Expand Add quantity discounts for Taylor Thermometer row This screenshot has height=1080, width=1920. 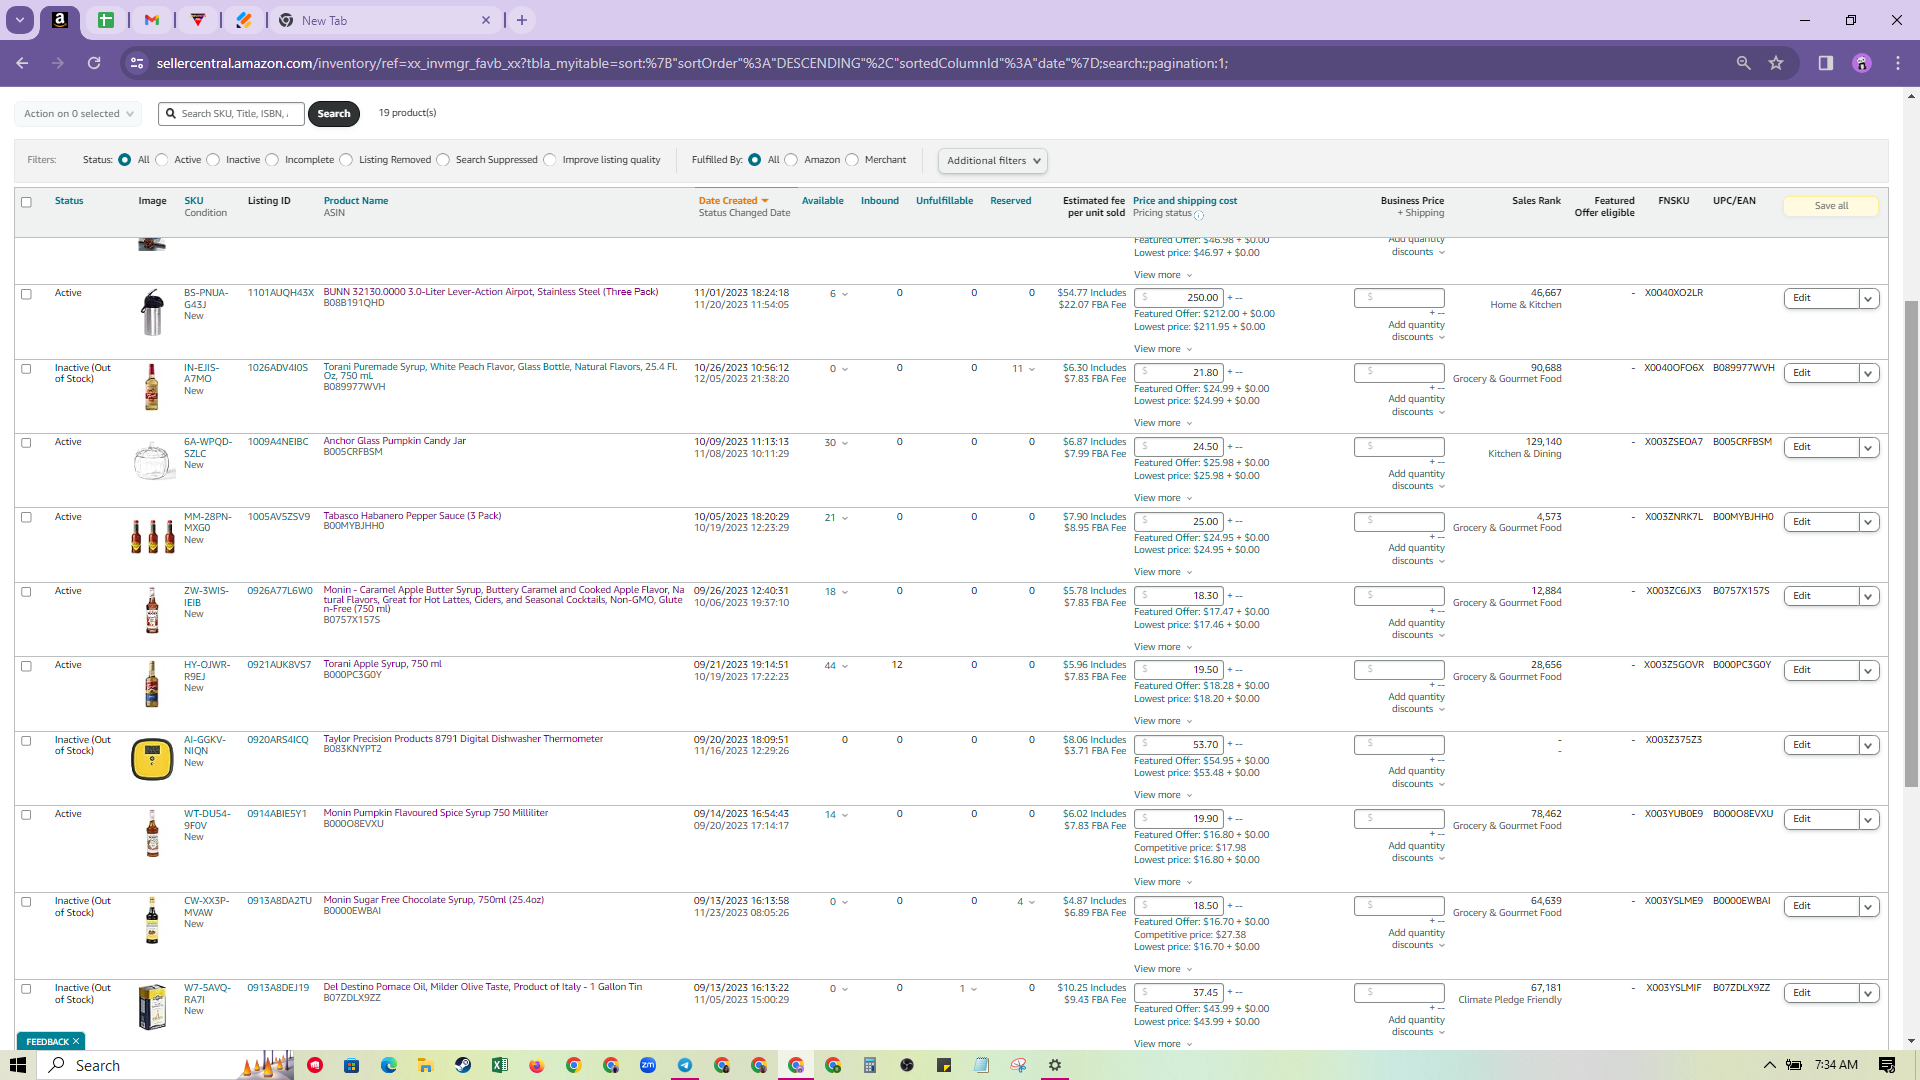tap(1417, 778)
